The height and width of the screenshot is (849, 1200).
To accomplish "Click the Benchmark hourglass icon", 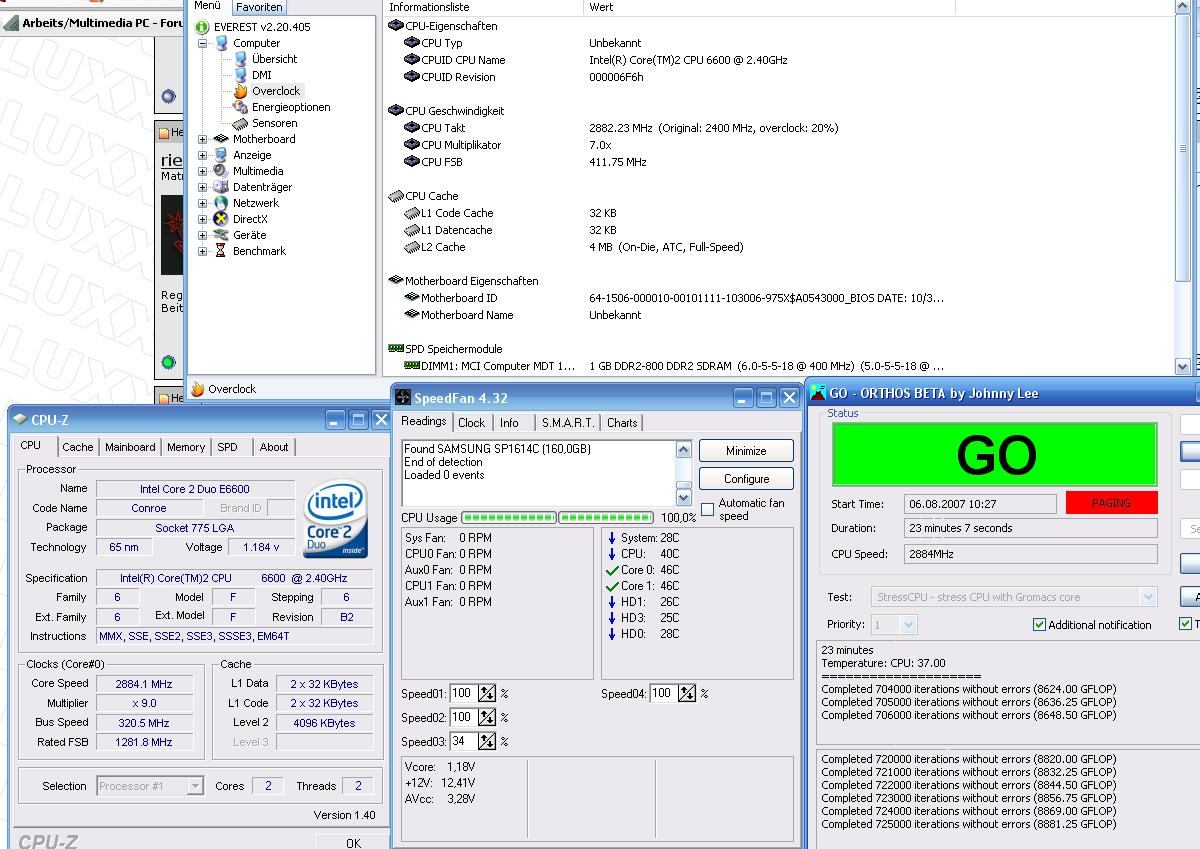I will [x=221, y=251].
